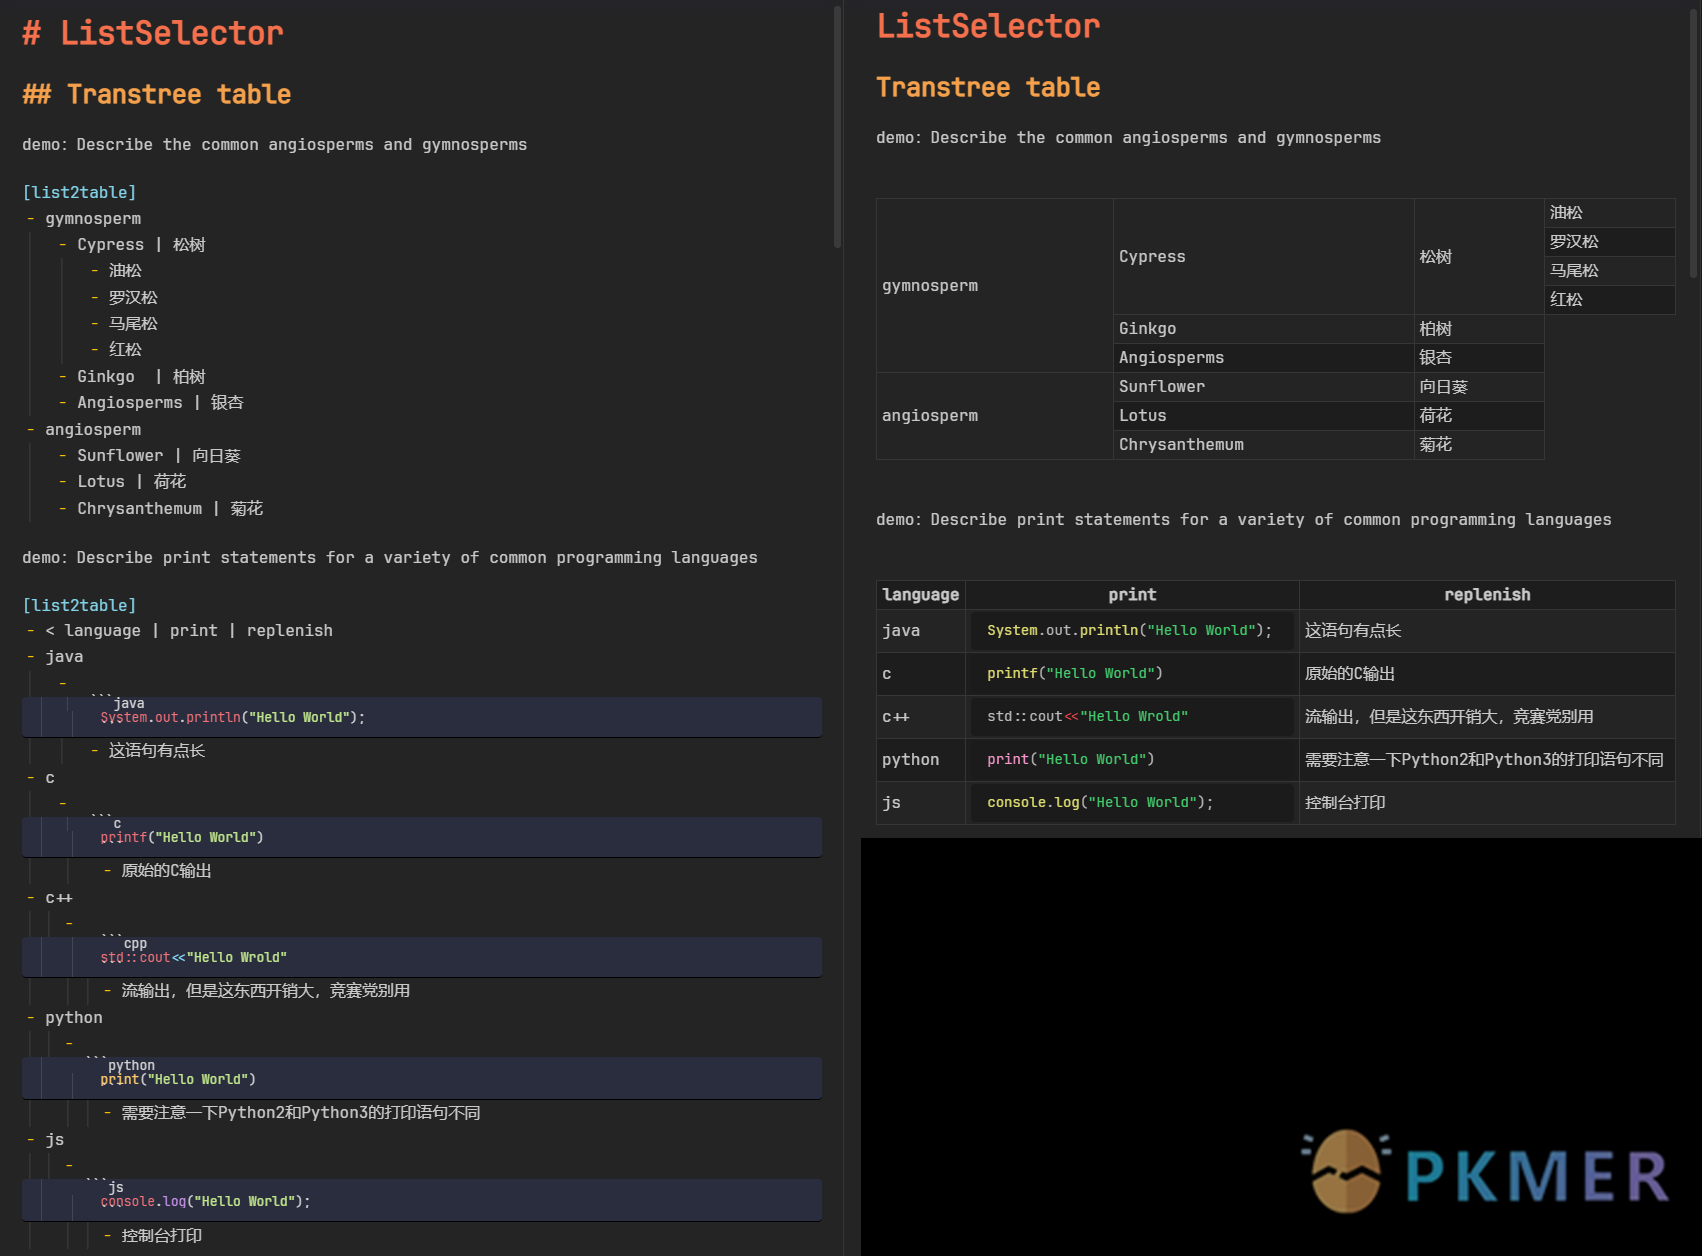
Task: Click the 'Sunflower | 向日葵' list line
Action: pyautogui.click(x=159, y=455)
